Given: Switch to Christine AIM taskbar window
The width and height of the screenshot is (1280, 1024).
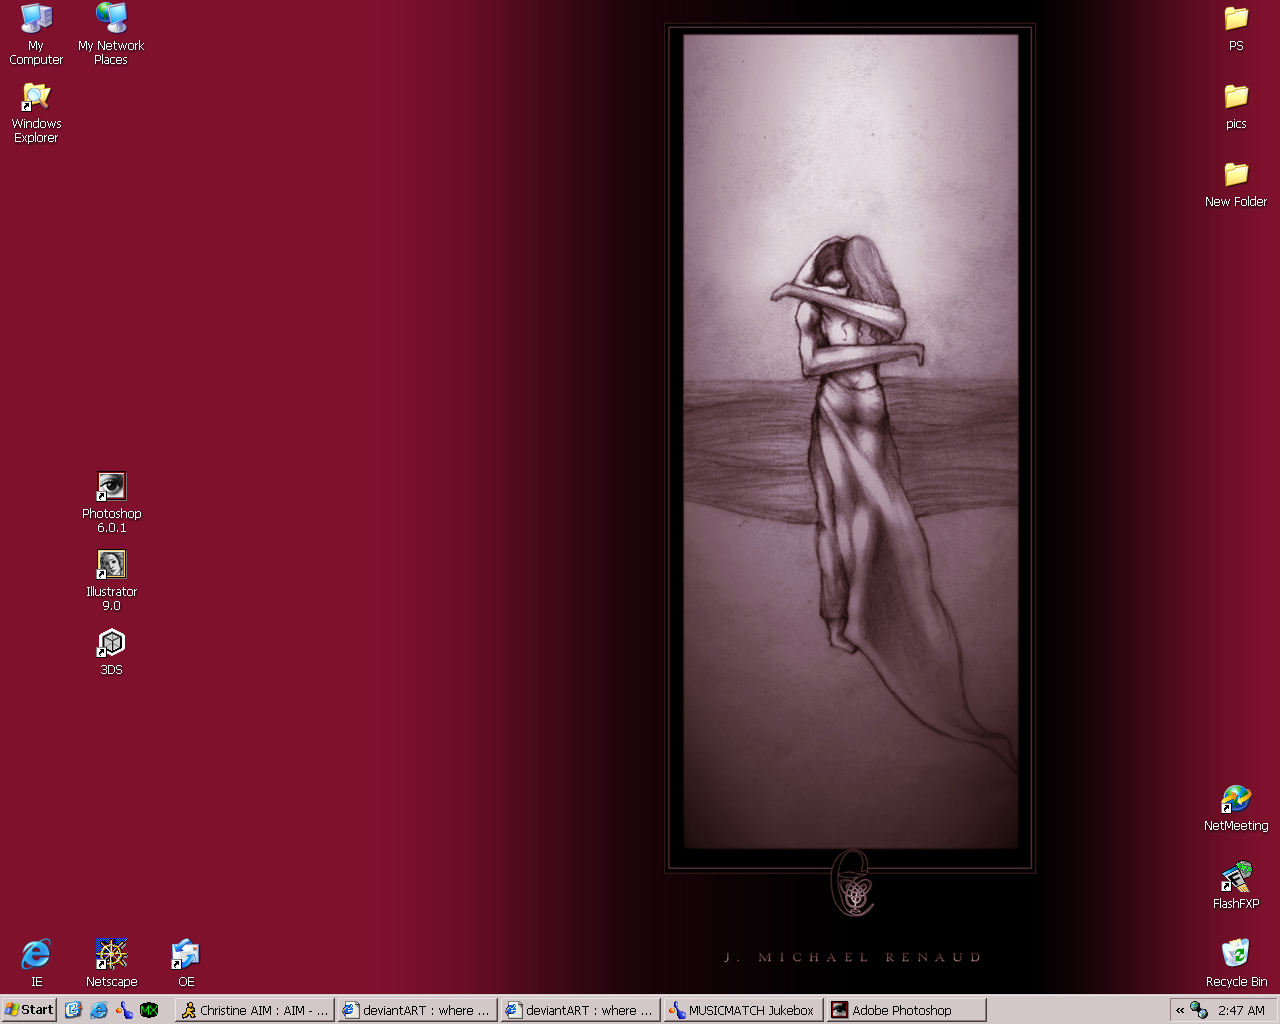Looking at the screenshot, I should (255, 1010).
